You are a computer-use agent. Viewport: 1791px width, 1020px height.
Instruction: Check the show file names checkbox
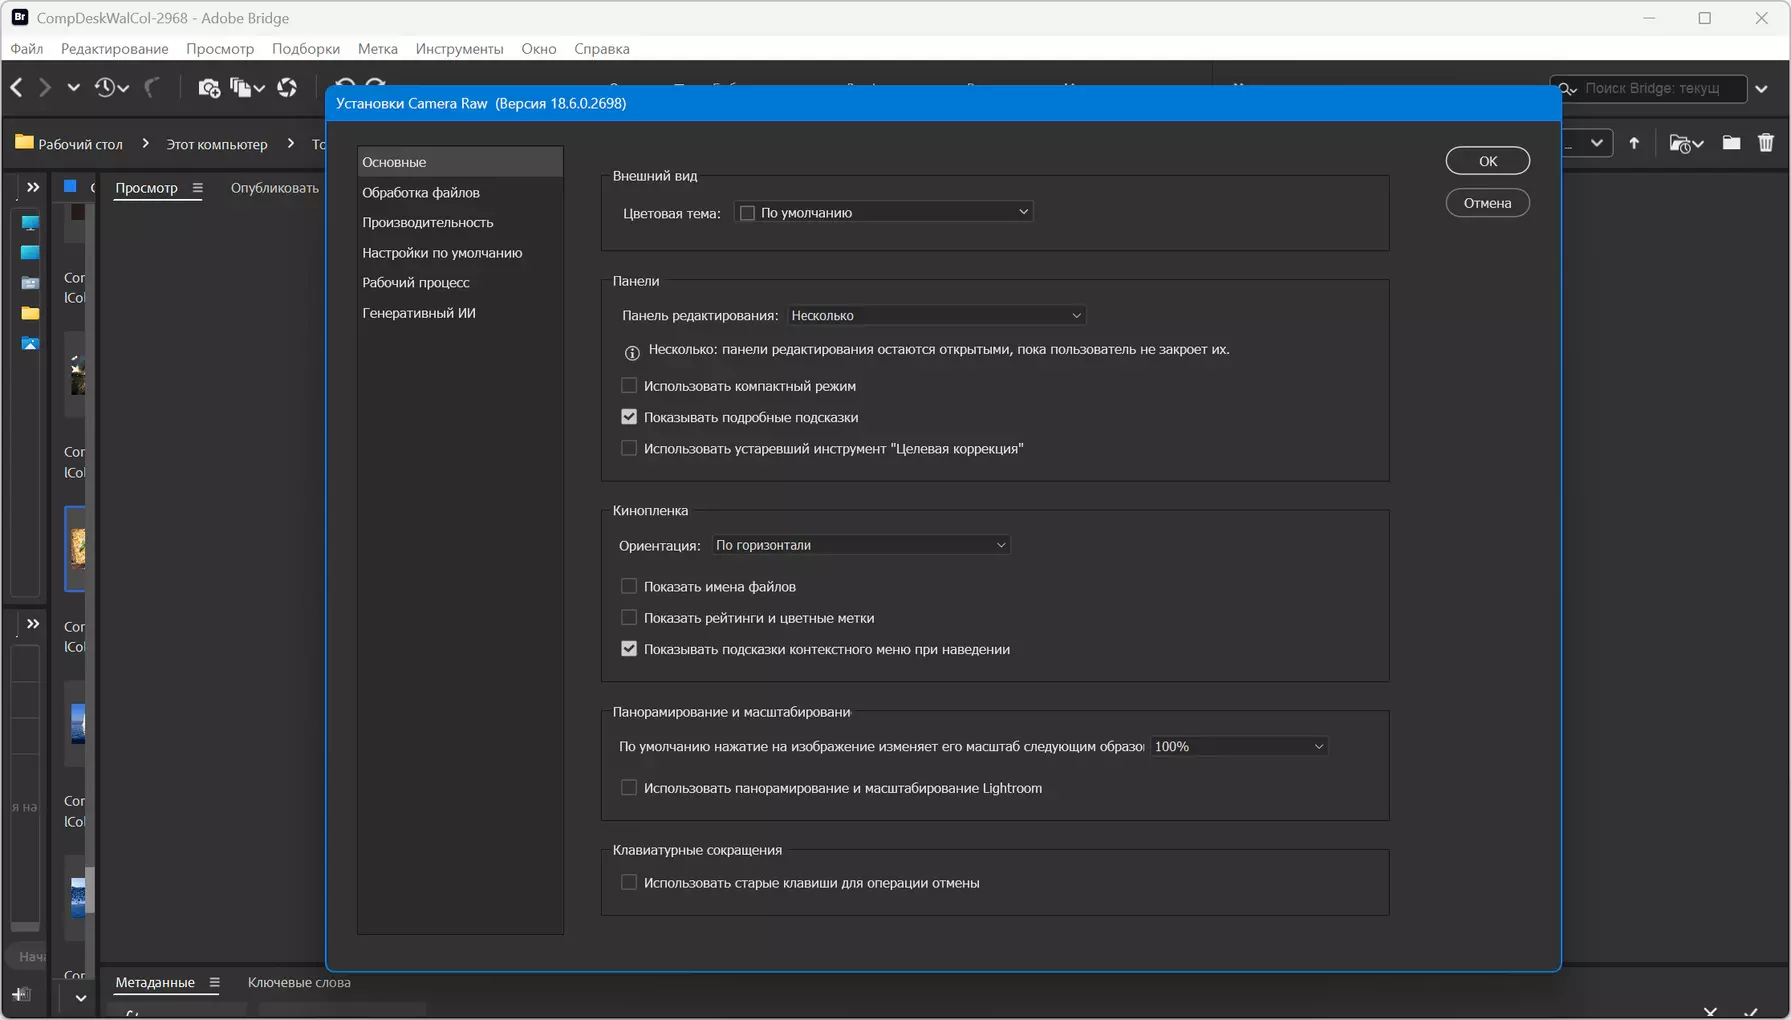(629, 586)
